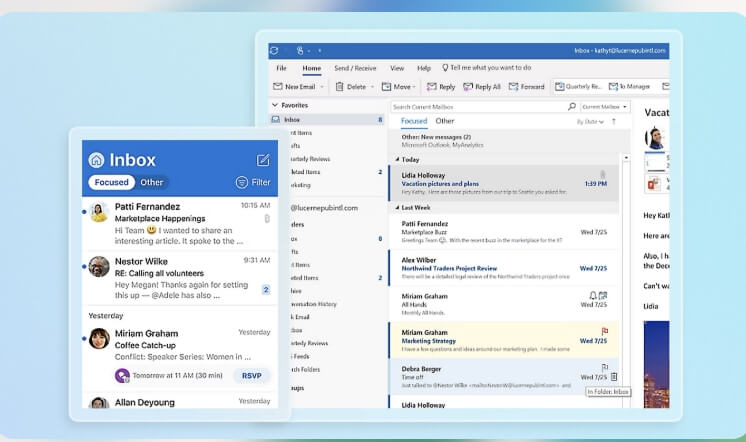Collapse the Last Week group in message list
The image size is (746, 442).
click(397, 207)
